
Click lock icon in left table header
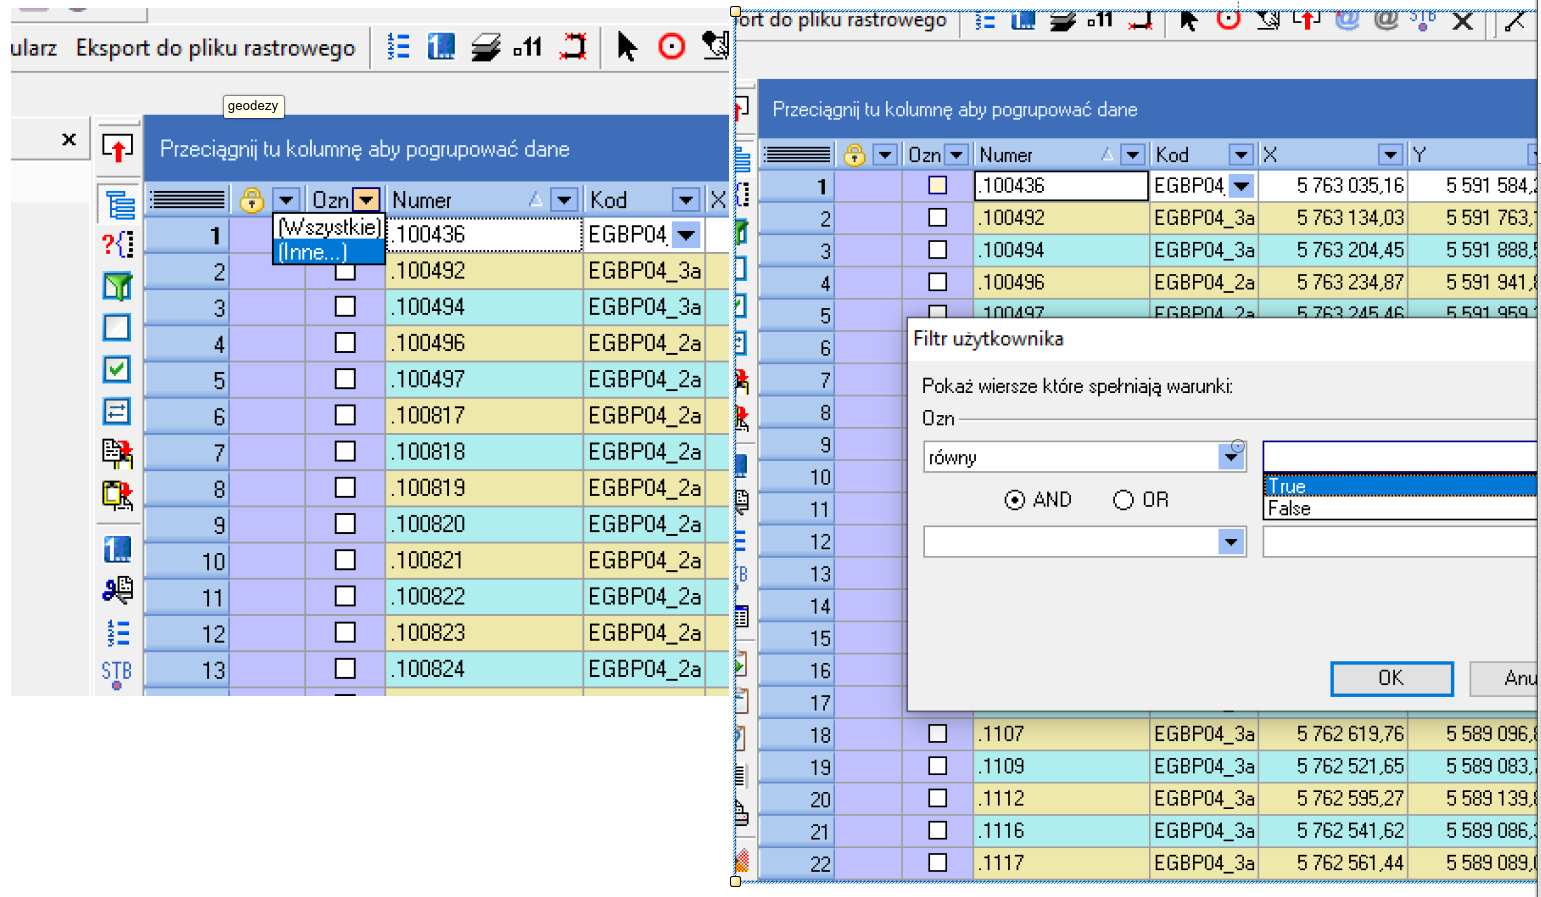tap(252, 200)
